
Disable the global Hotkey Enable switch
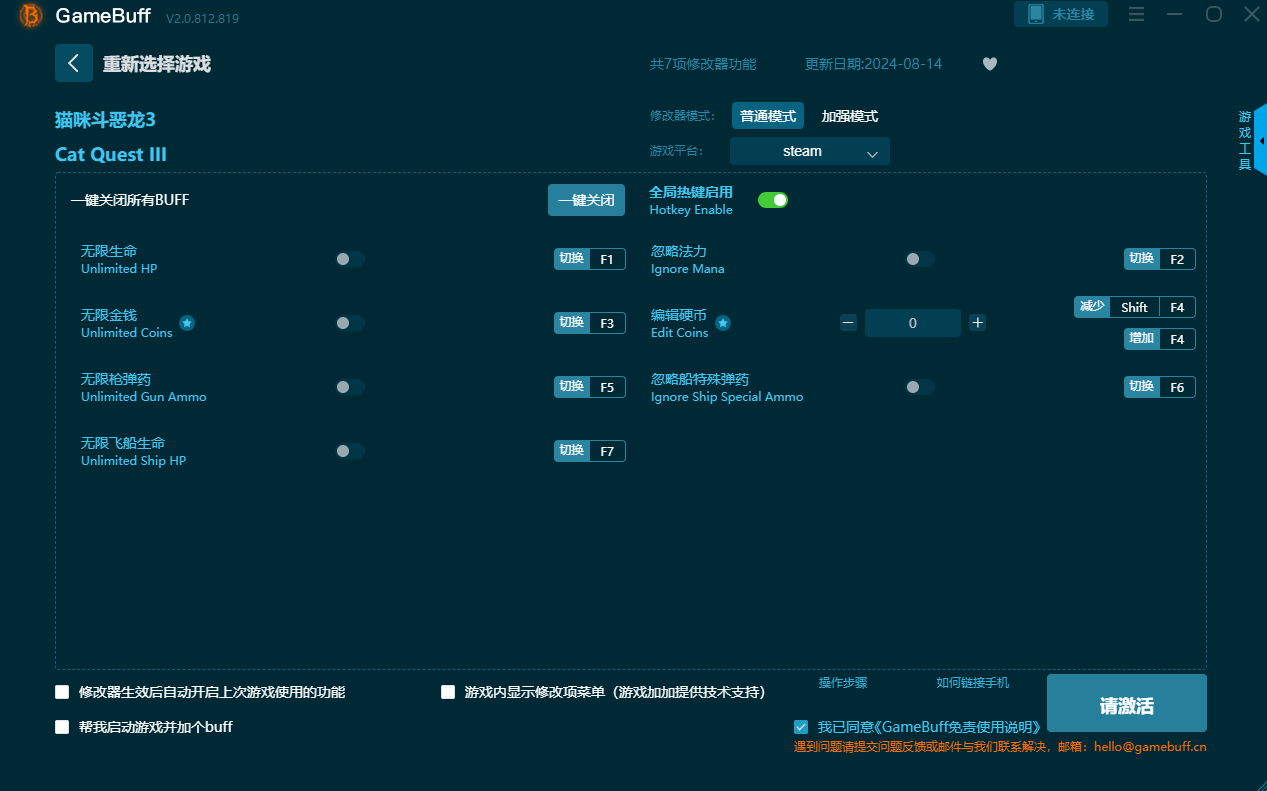[x=773, y=200]
